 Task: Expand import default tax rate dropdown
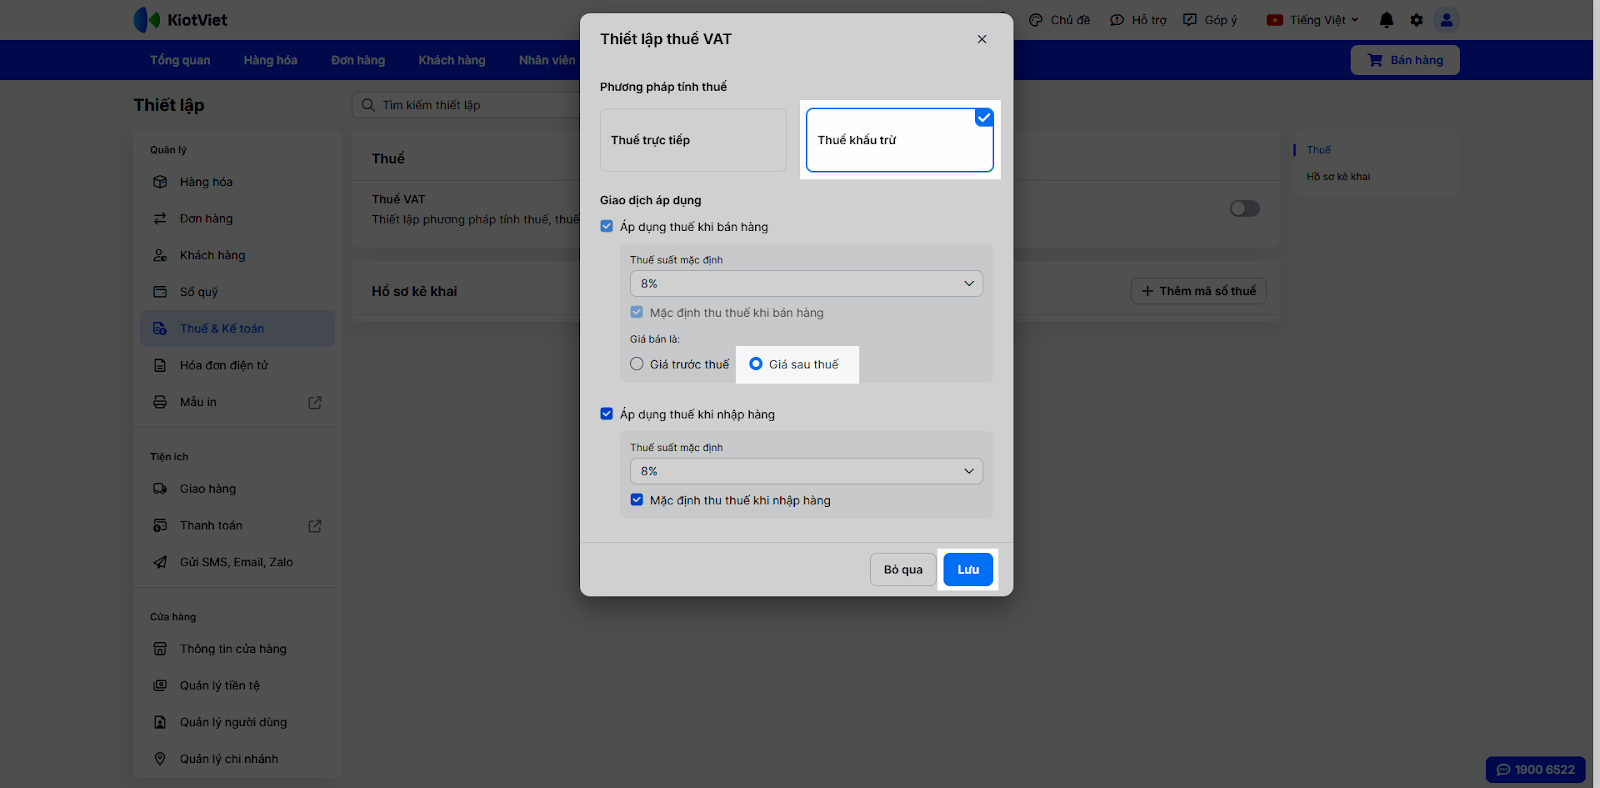click(806, 471)
